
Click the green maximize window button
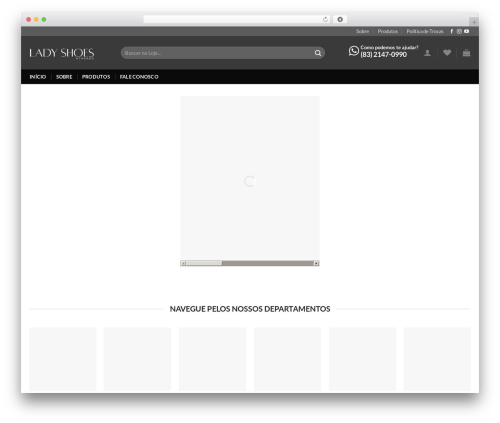tap(44, 19)
